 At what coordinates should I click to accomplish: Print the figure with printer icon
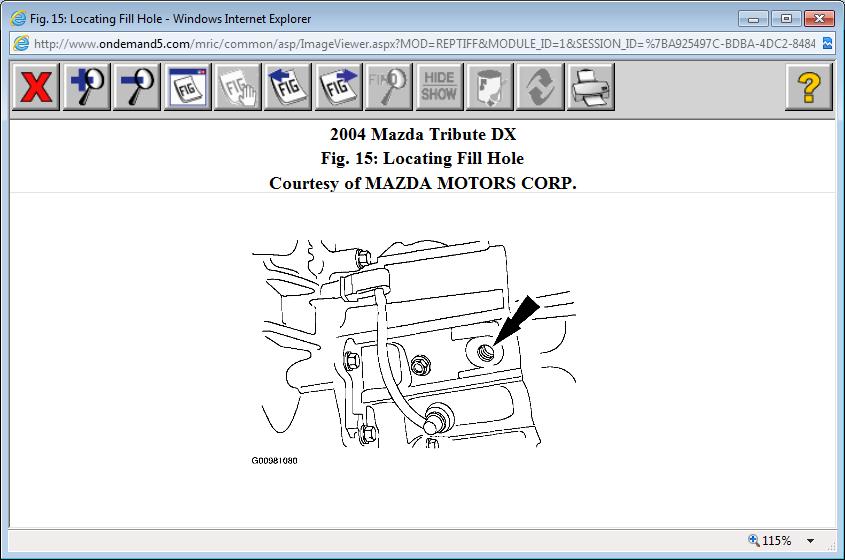coord(590,87)
